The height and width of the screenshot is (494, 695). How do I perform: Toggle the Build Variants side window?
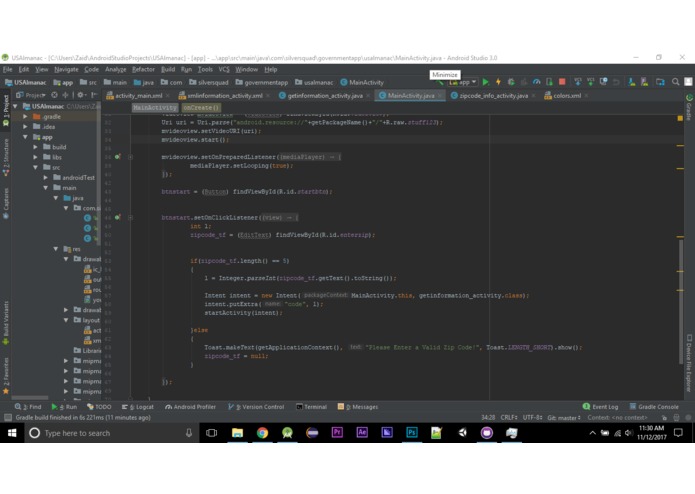coord(6,323)
